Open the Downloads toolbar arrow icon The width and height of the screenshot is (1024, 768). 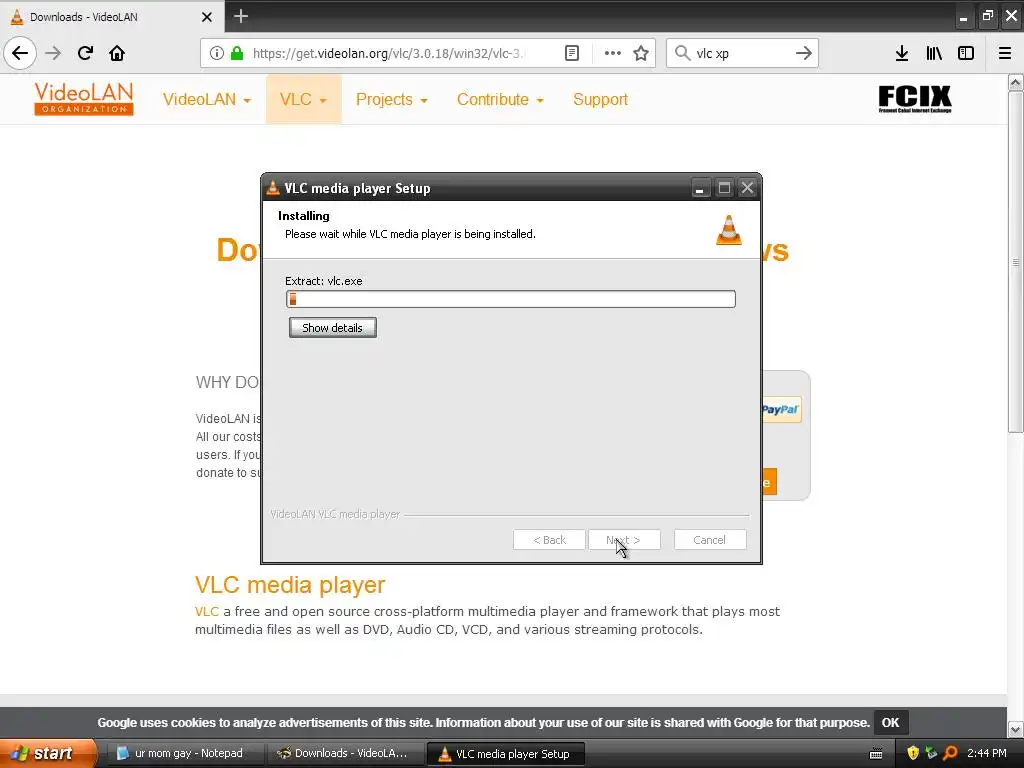coord(902,53)
